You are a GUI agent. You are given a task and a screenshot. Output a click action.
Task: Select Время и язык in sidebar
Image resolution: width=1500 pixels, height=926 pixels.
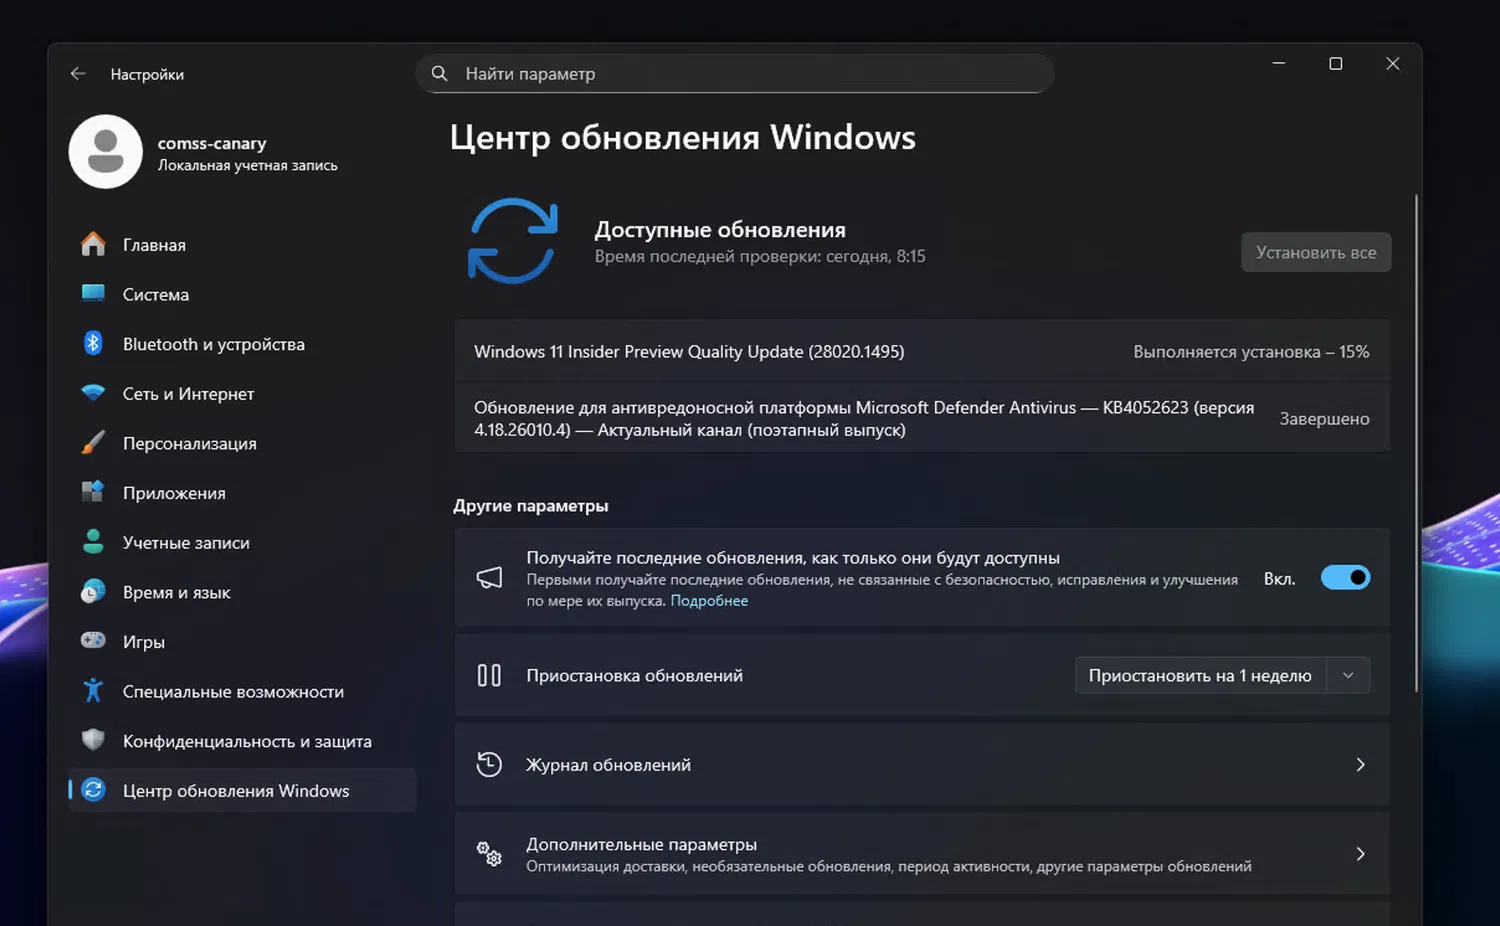coord(177,592)
